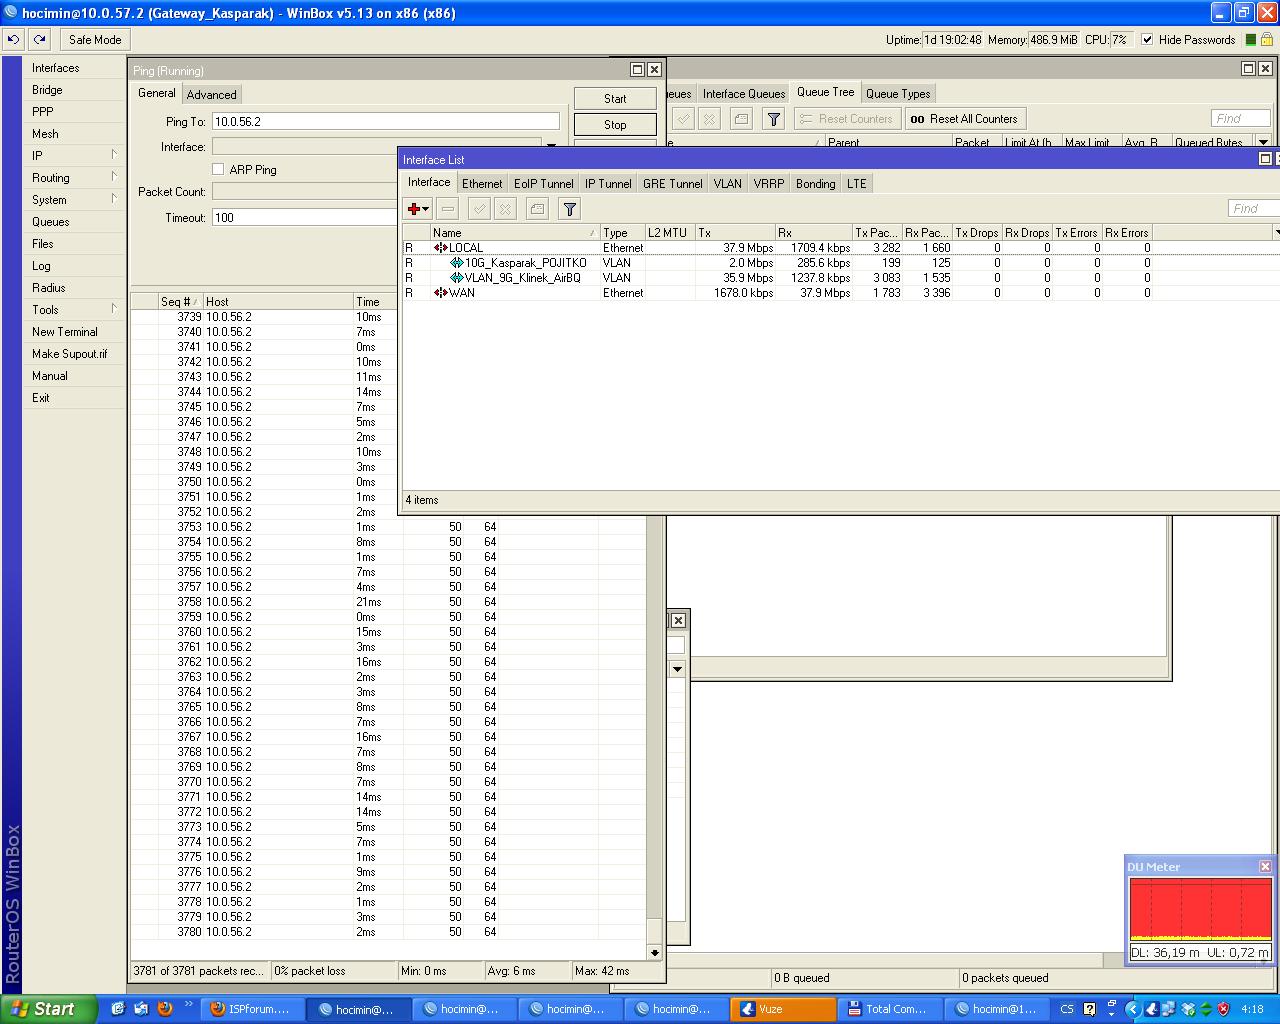Click the Stop button in the Ping window
Image resolution: width=1280 pixels, height=1024 pixels.
(x=615, y=125)
